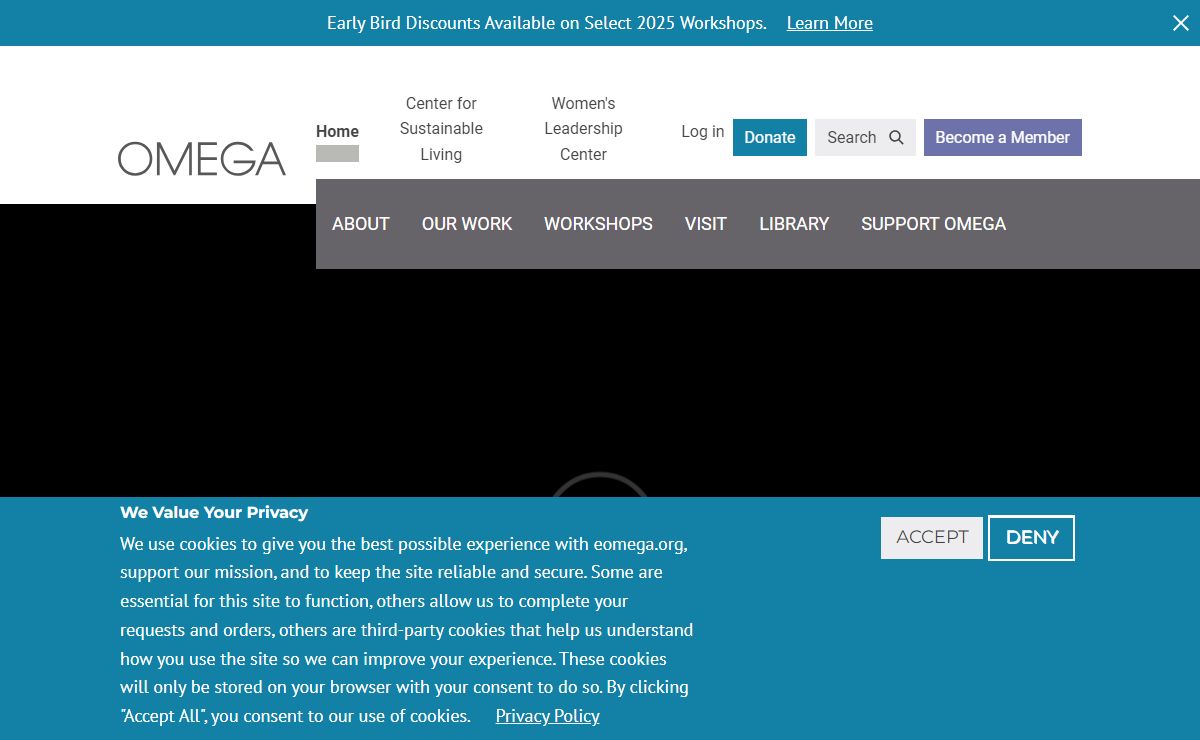Open the Privacy Policy link
The image size is (1200, 740).
(547, 716)
